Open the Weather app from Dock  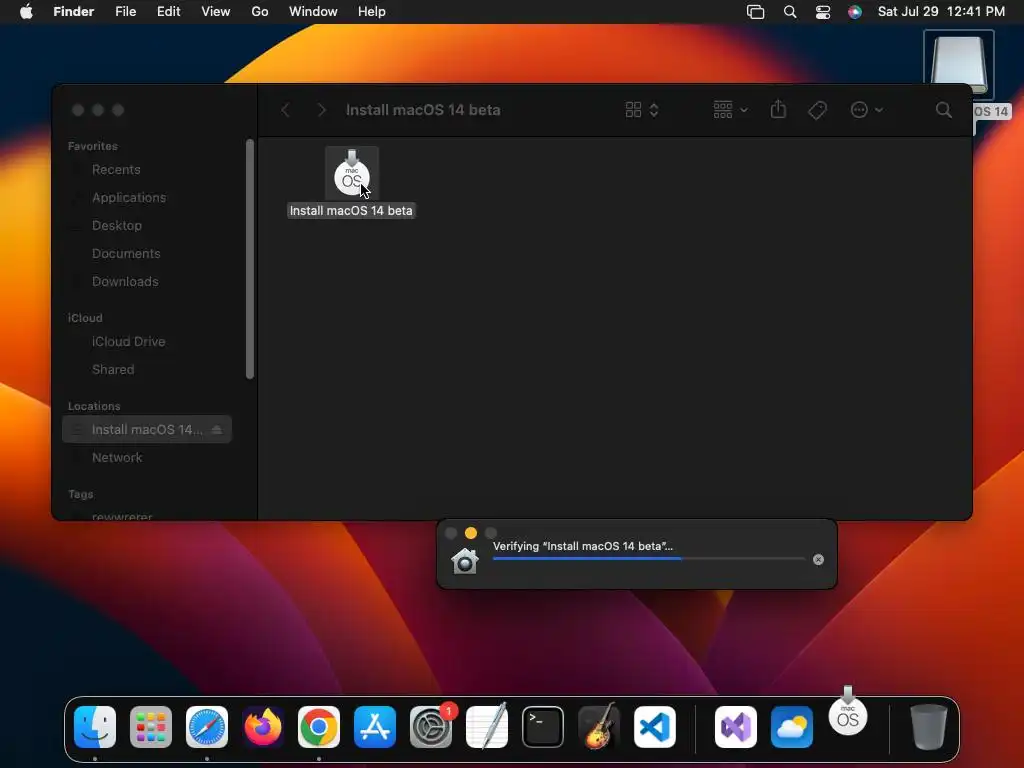click(x=792, y=727)
